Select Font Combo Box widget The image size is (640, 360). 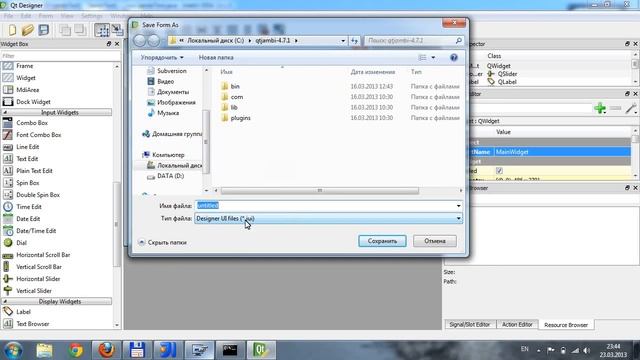38,135
